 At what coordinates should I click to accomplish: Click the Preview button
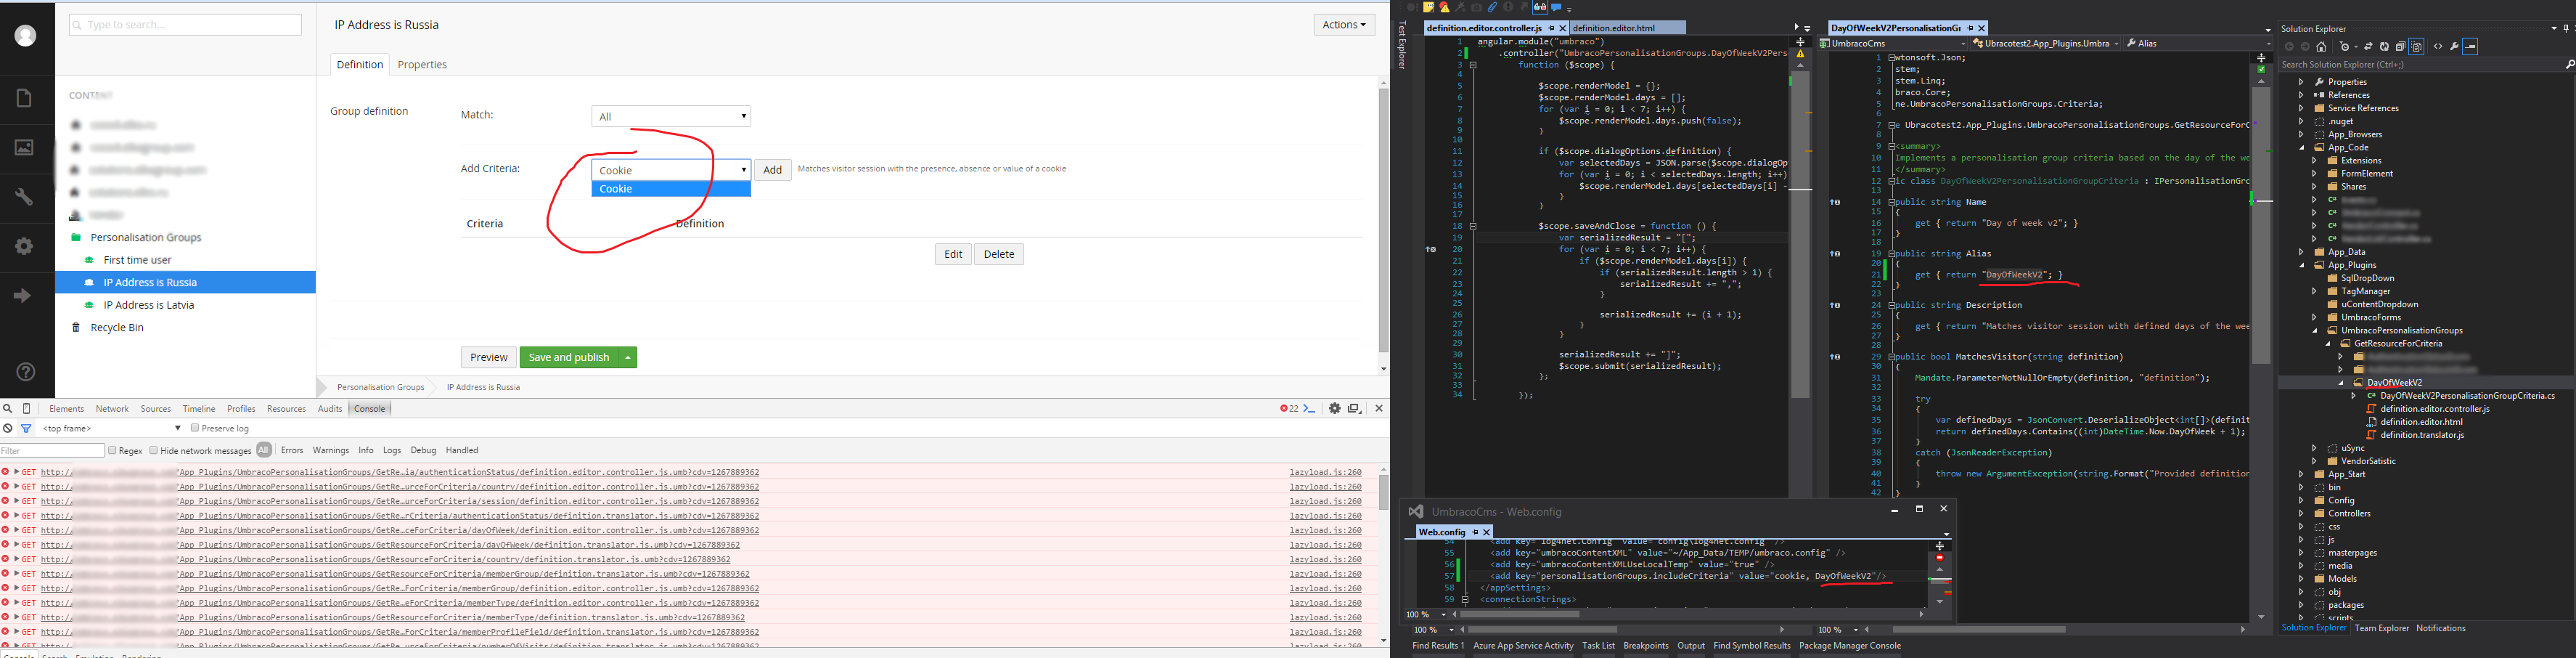click(x=488, y=358)
